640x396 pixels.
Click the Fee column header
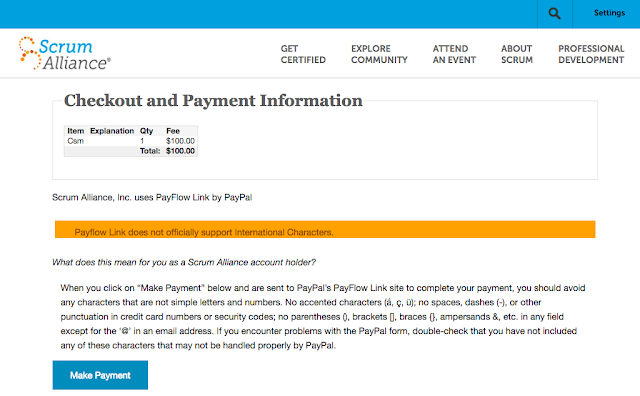coord(173,131)
